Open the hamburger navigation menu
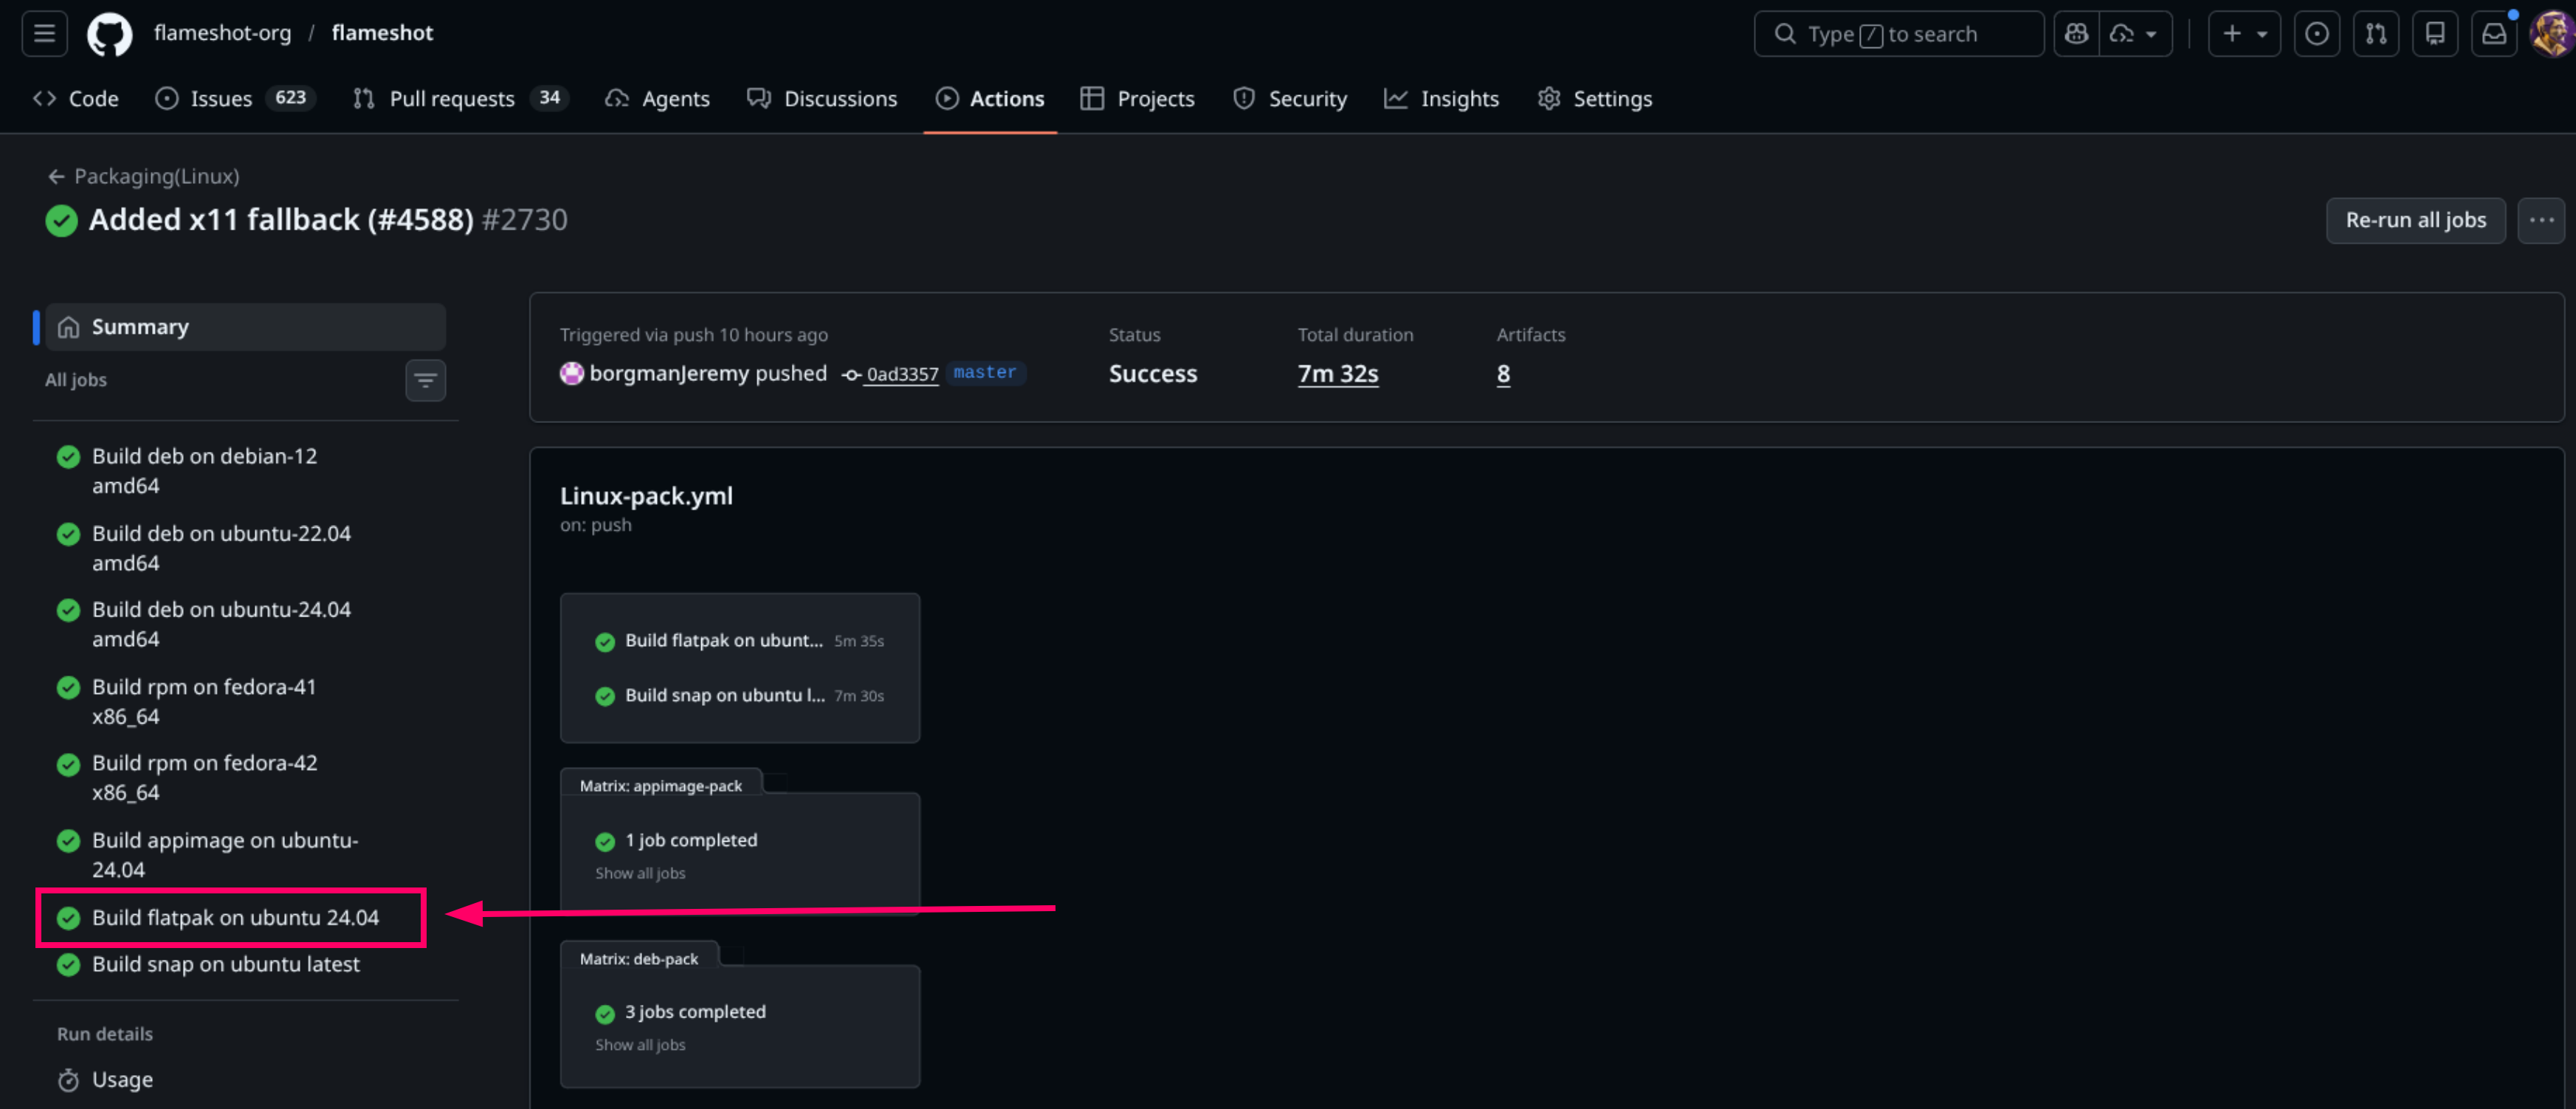The image size is (2576, 1109). tap(44, 33)
